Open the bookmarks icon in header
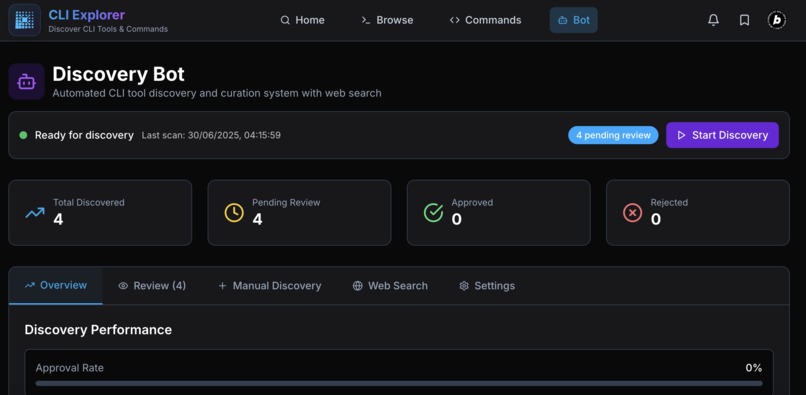Image resolution: width=806 pixels, height=395 pixels. [744, 20]
